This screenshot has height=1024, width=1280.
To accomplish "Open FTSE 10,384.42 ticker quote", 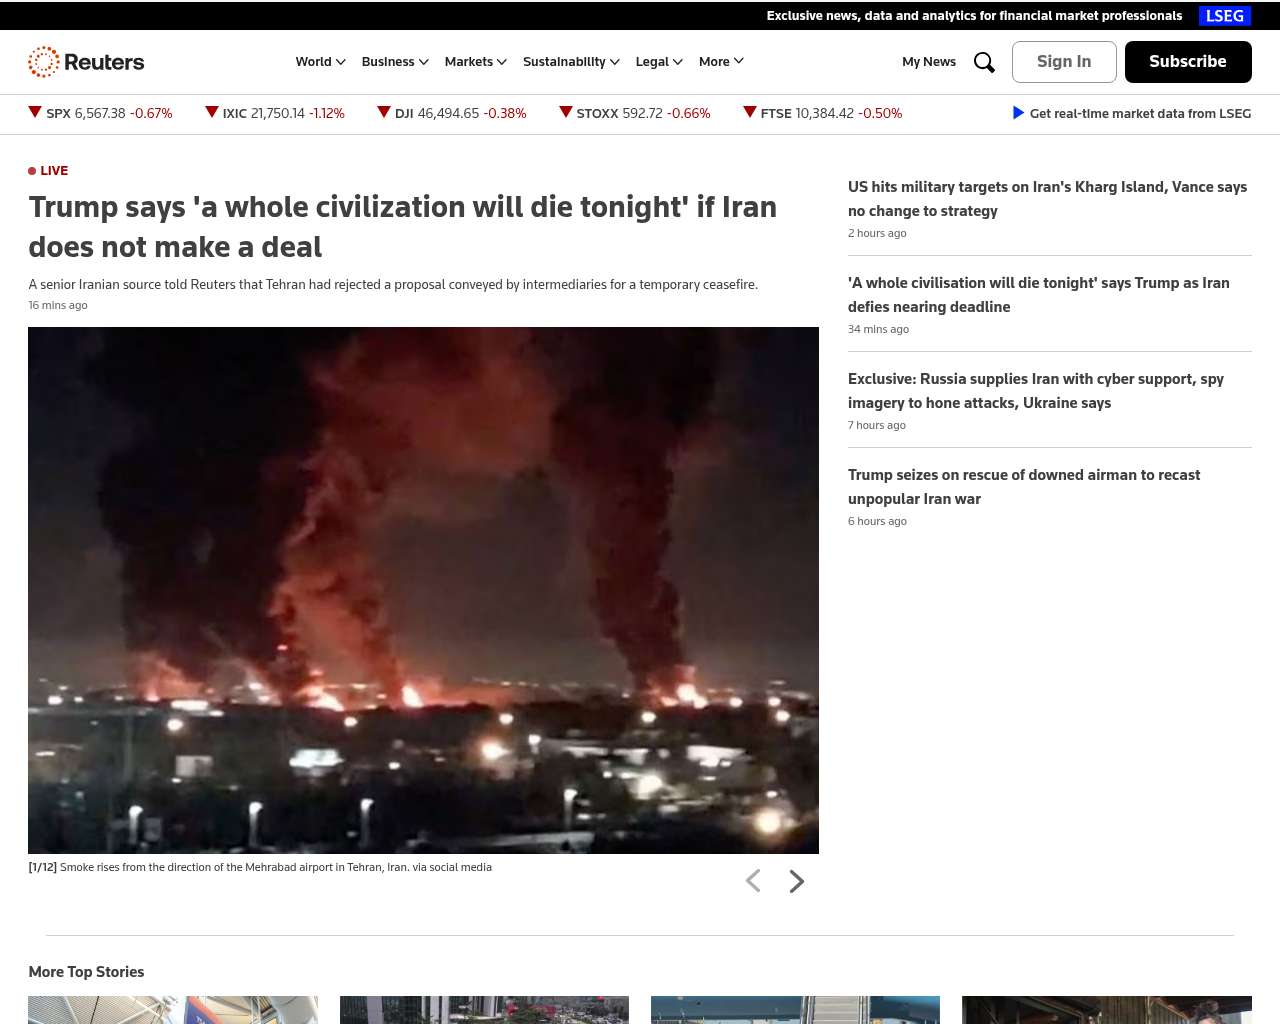I will coord(823,114).
